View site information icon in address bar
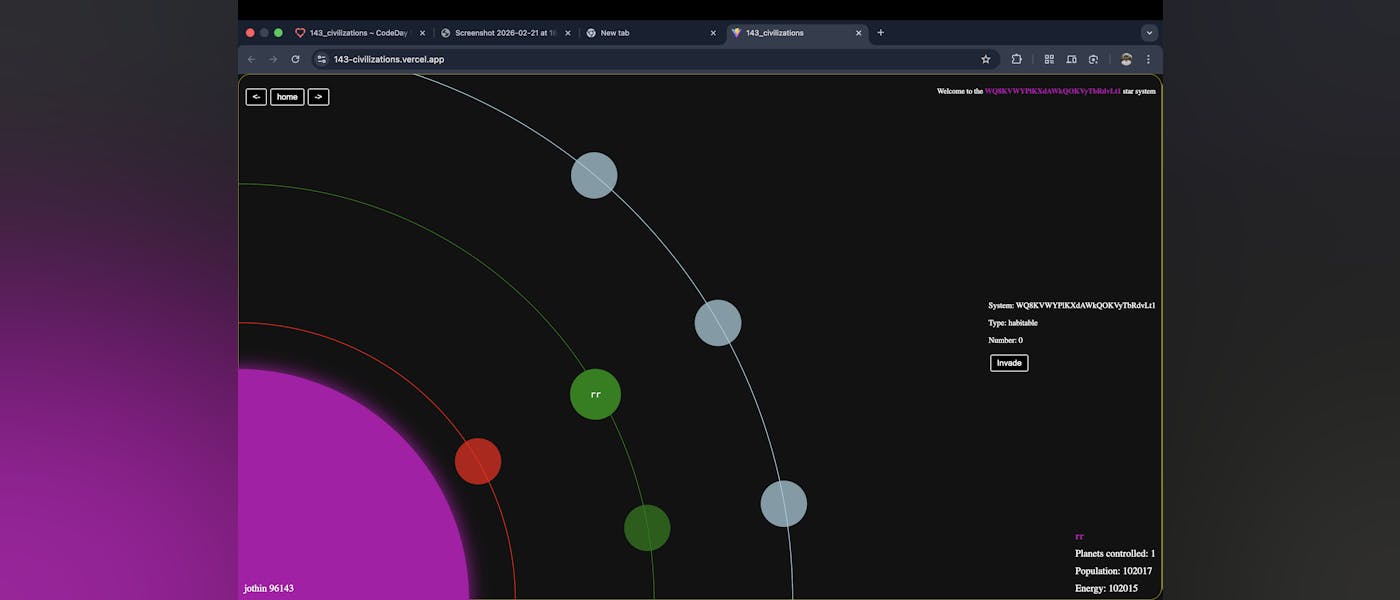 (x=321, y=59)
